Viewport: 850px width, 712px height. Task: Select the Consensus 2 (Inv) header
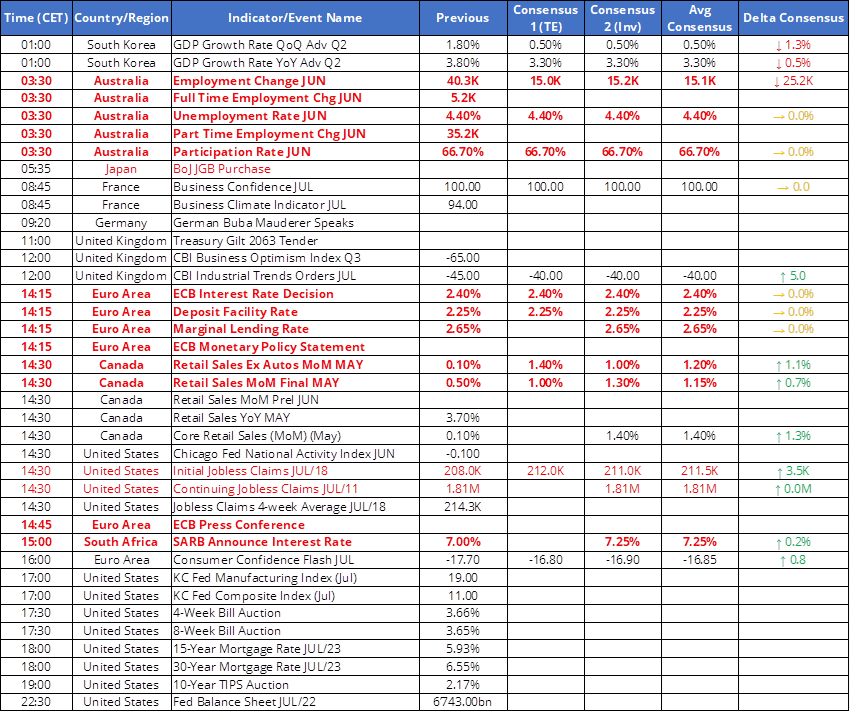coord(622,18)
